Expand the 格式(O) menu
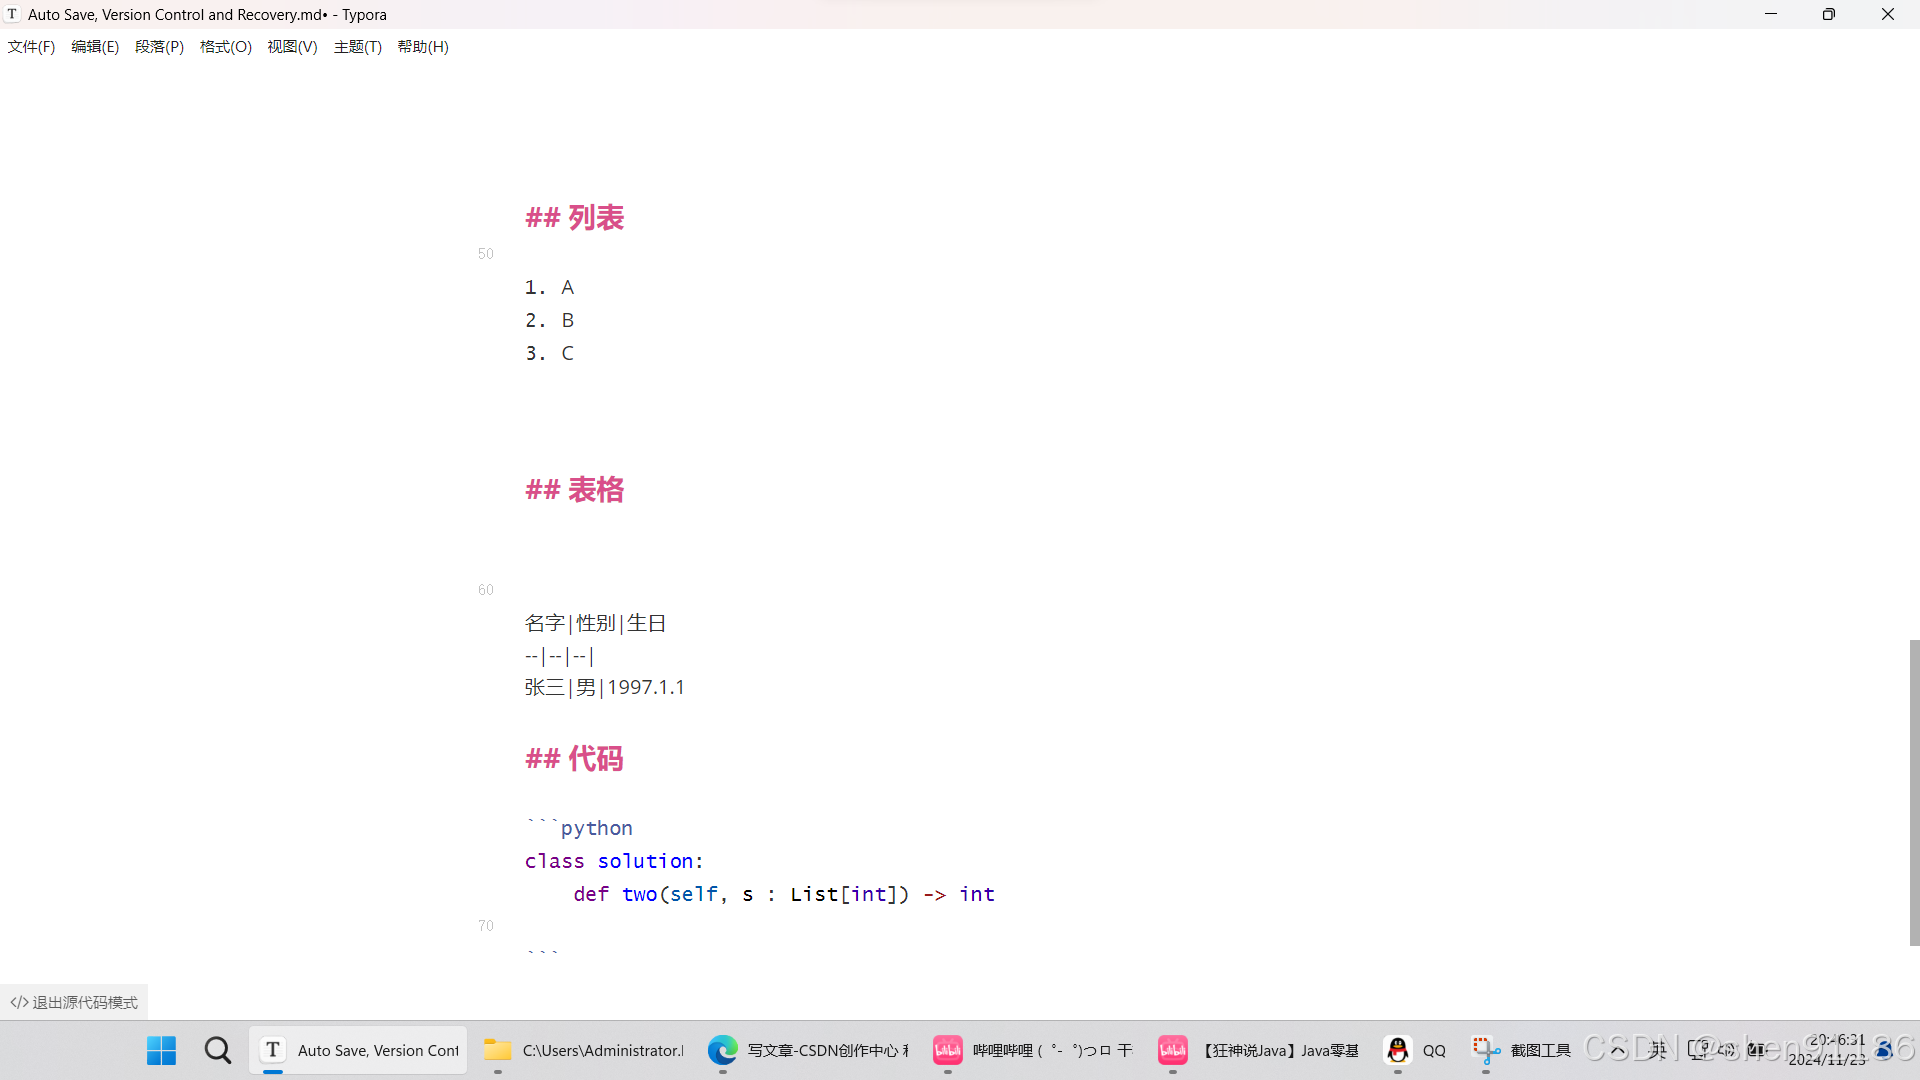 225,47
